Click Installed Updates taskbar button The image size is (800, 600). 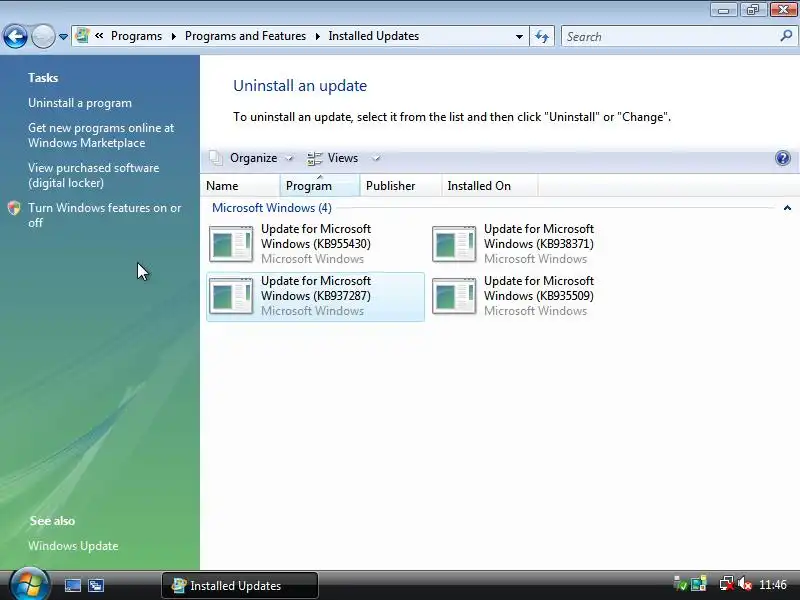point(240,585)
